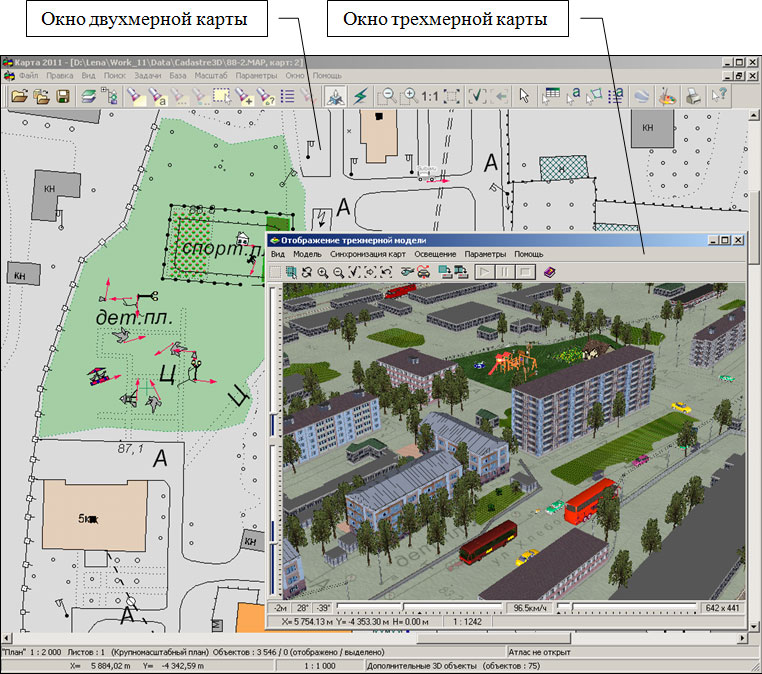Click the 1 : 1242 scale field
Image resolution: width=762 pixels, height=674 pixels.
(x=467, y=622)
